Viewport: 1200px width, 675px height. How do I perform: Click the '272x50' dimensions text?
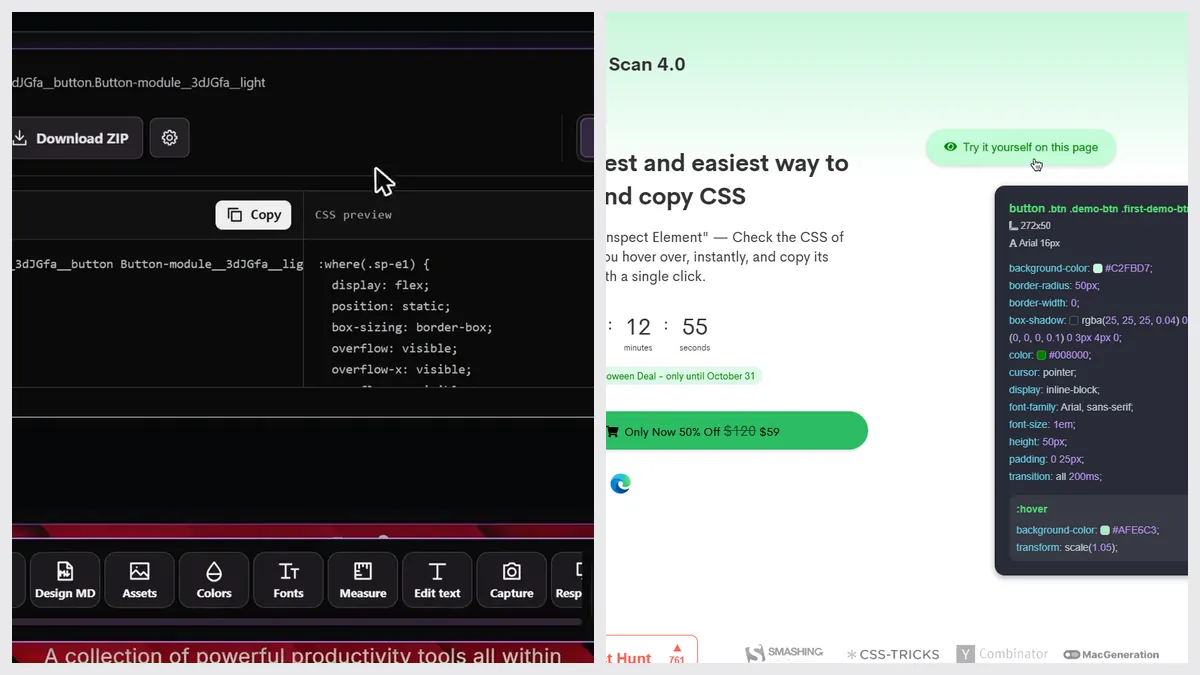1035,226
